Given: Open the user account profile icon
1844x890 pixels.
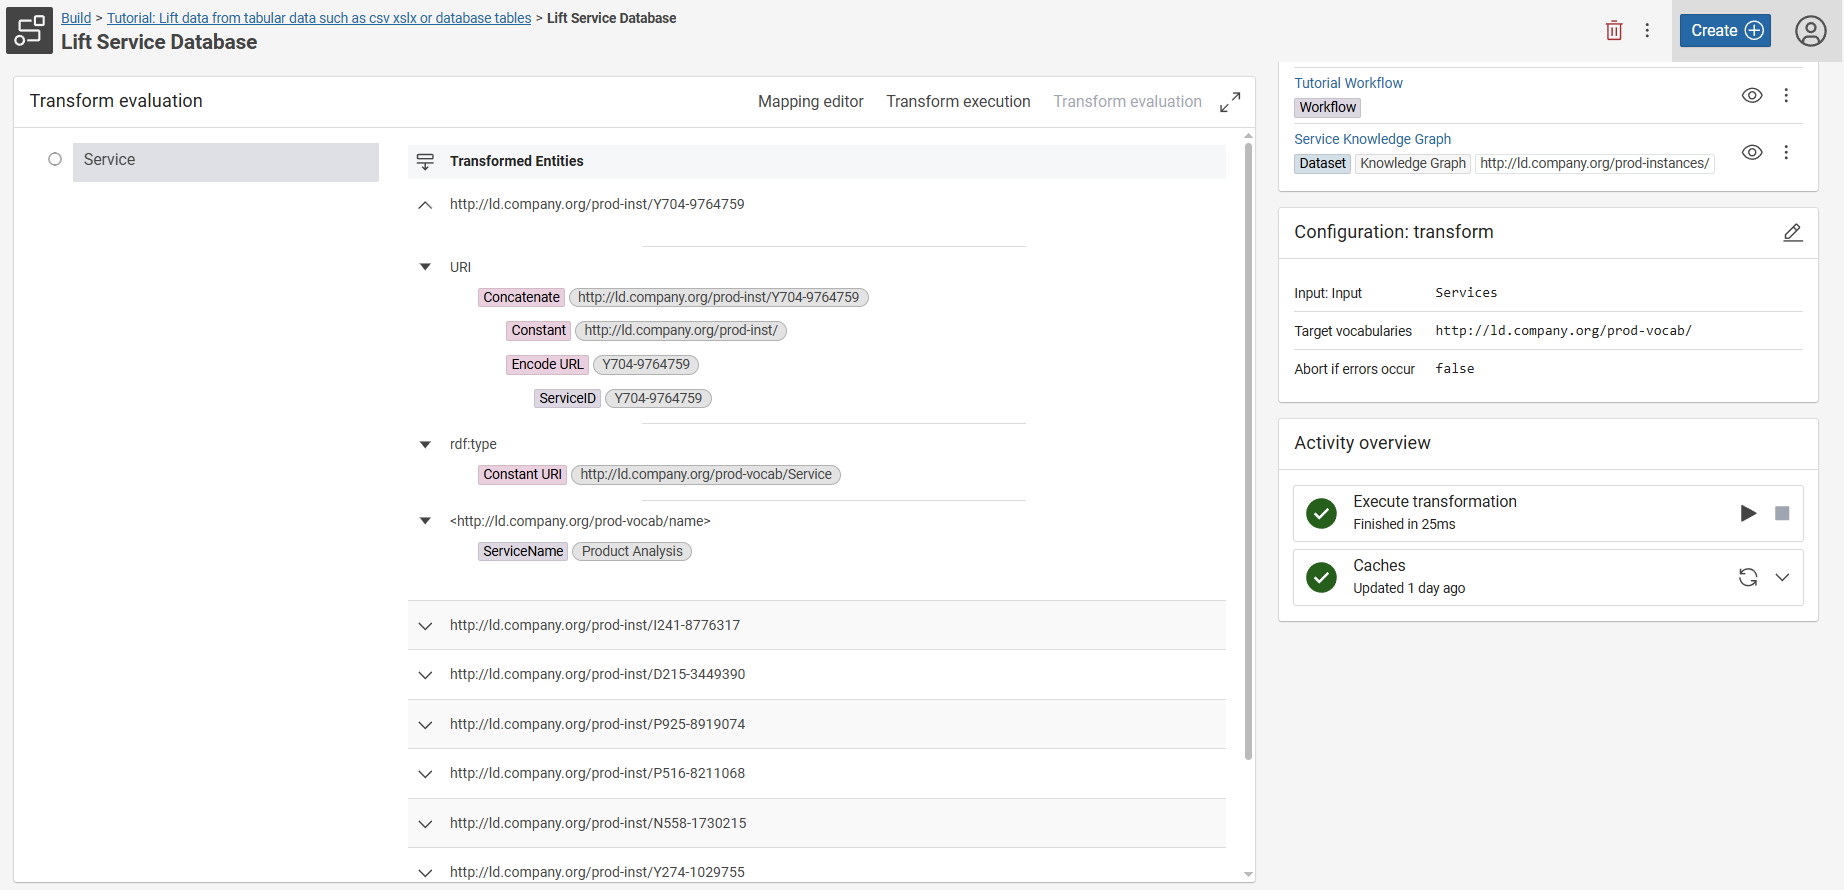Looking at the screenshot, I should (x=1810, y=31).
